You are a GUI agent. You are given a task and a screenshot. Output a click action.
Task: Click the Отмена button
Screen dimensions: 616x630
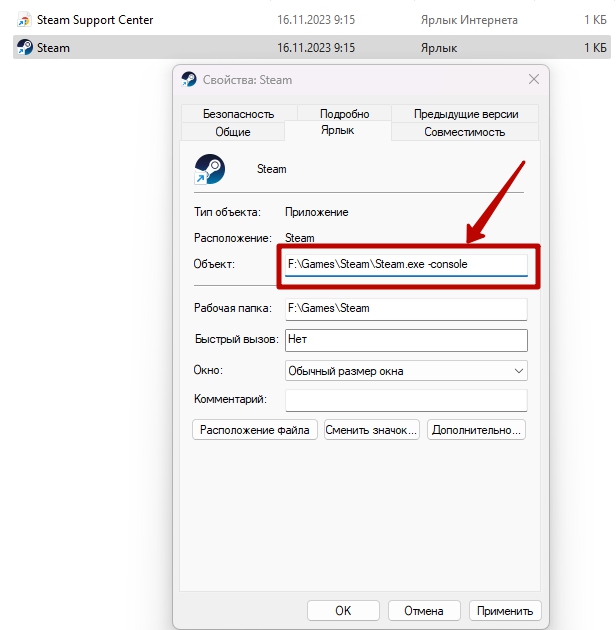(424, 611)
